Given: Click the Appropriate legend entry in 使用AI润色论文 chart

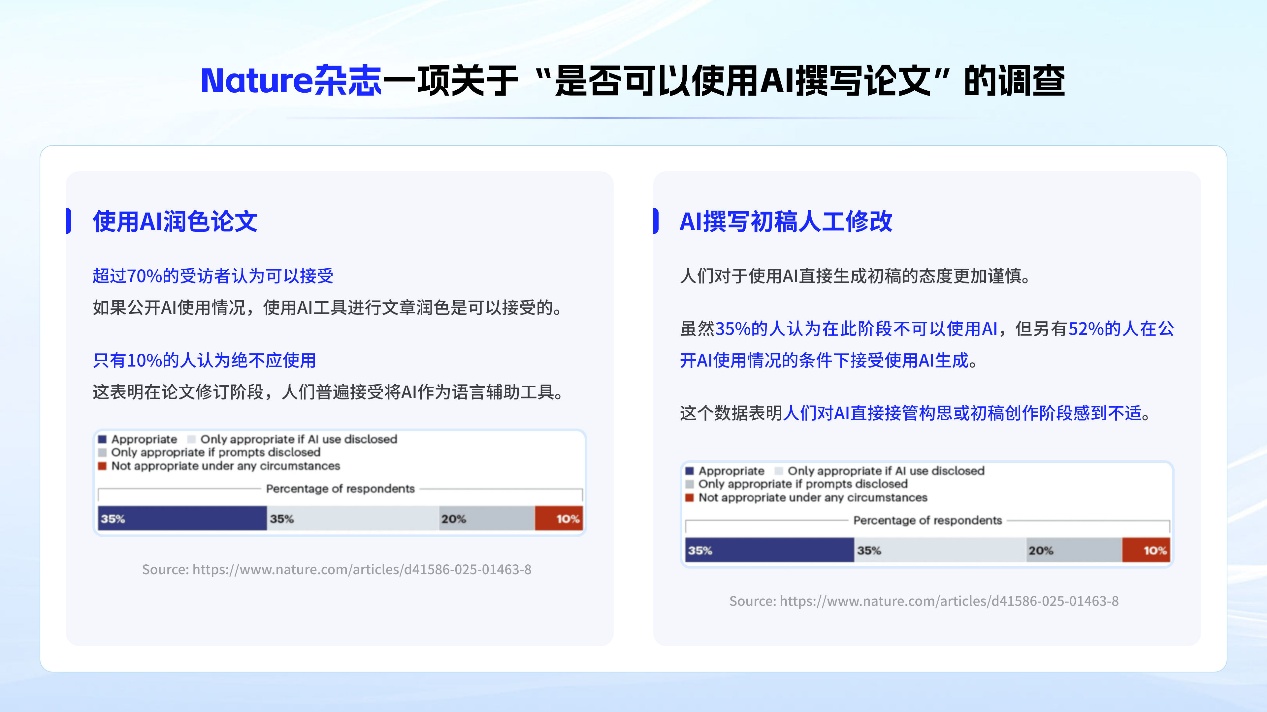Looking at the screenshot, I should (x=138, y=439).
